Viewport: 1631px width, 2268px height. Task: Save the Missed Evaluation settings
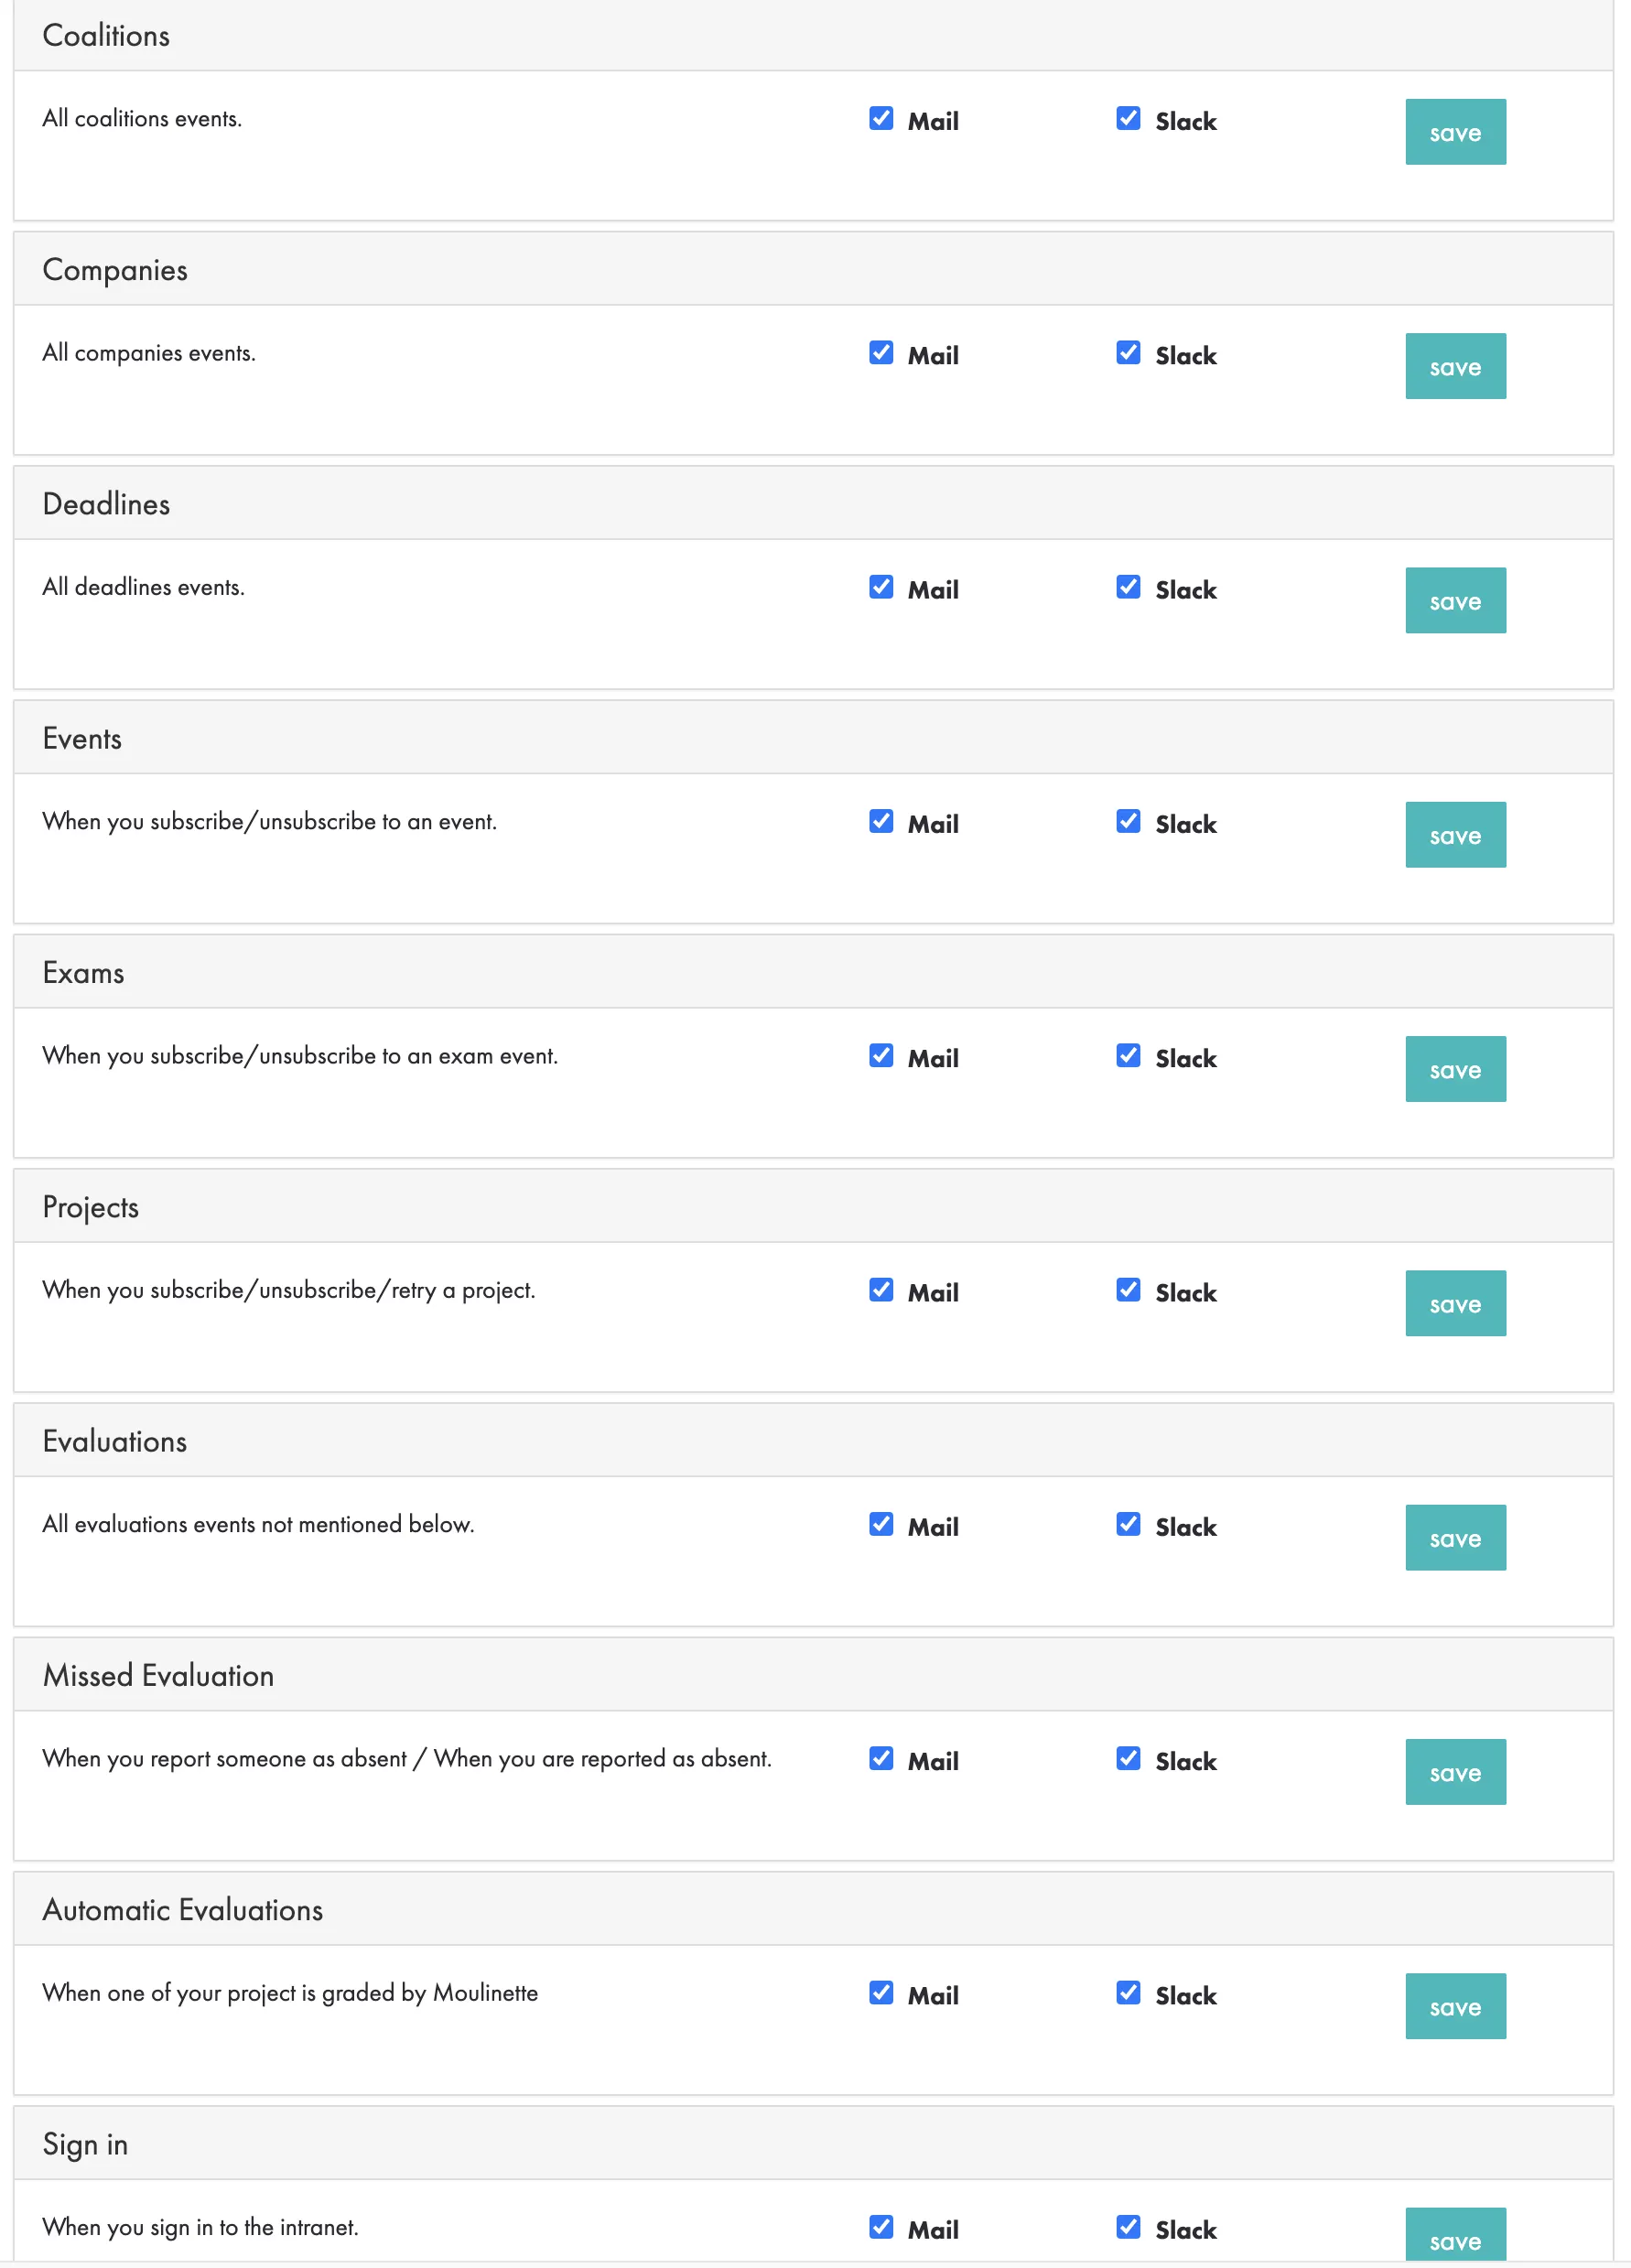point(1454,1771)
